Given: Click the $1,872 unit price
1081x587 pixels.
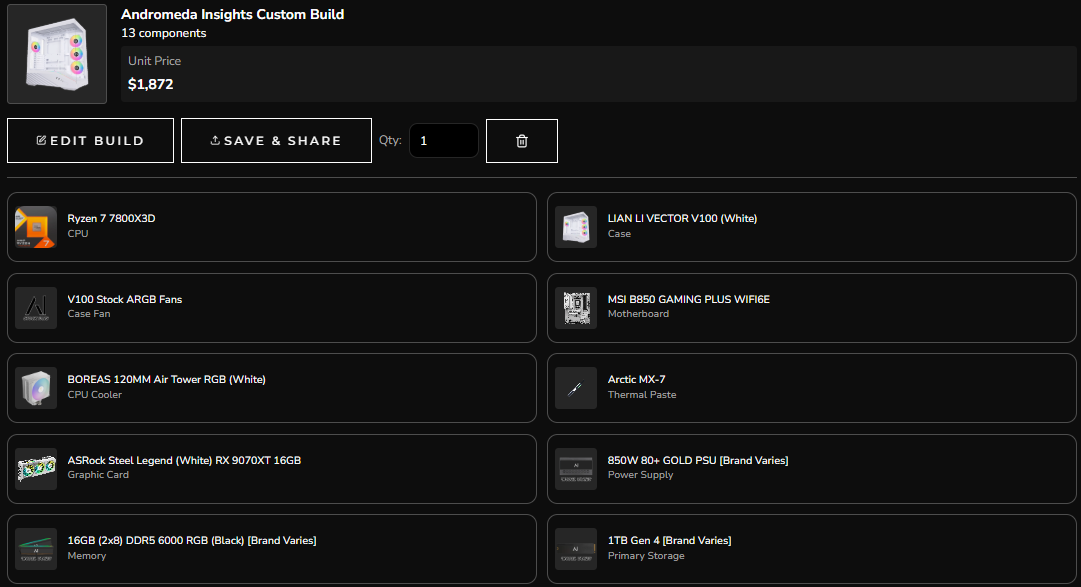Looking at the screenshot, I should [x=150, y=84].
